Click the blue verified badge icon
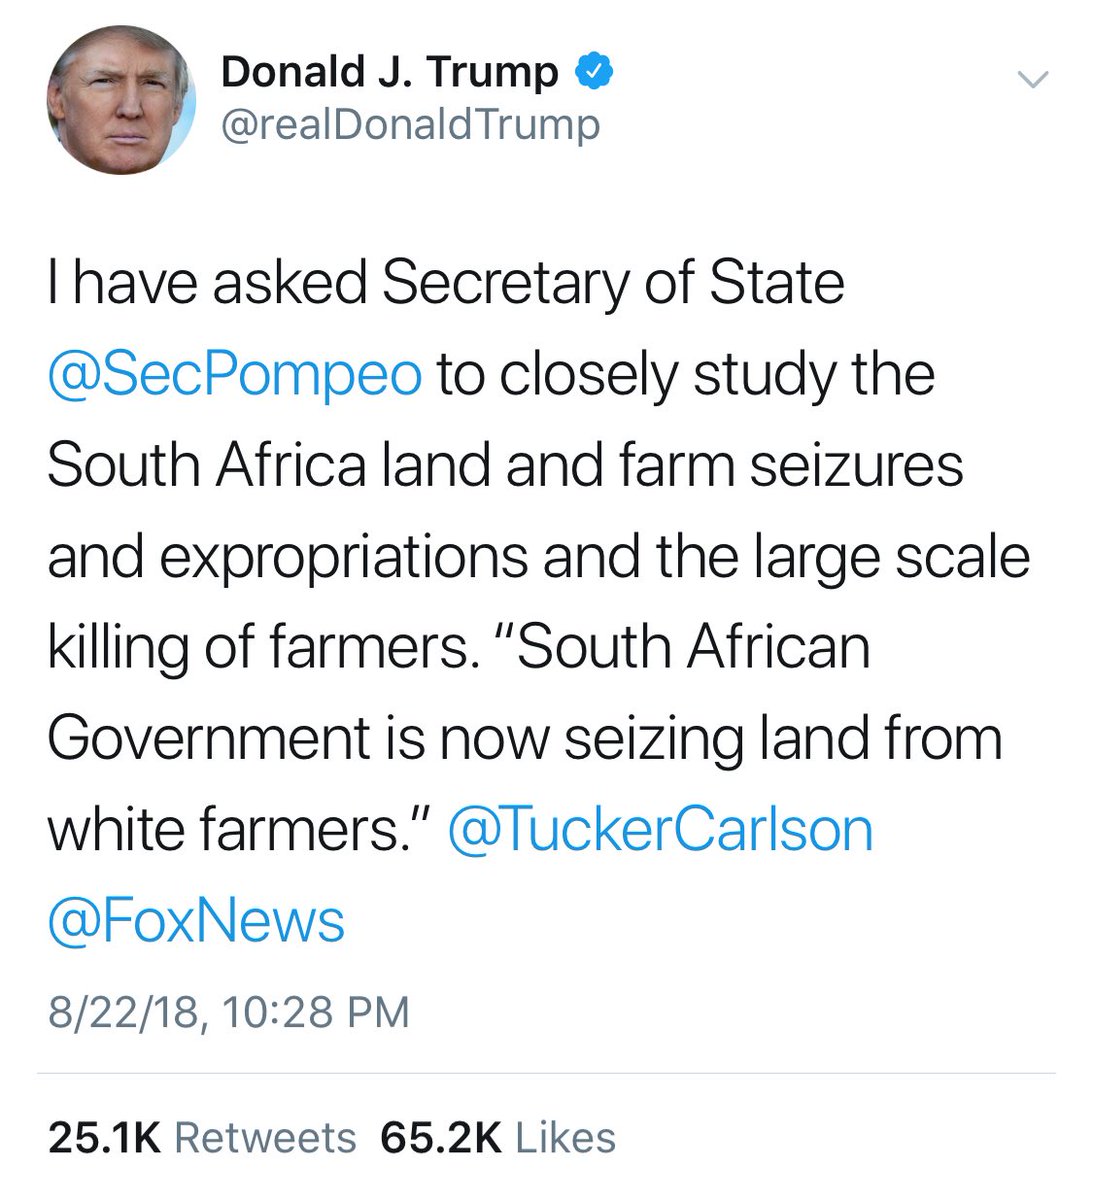This screenshot has height=1200, width=1093. coord(591,71)
